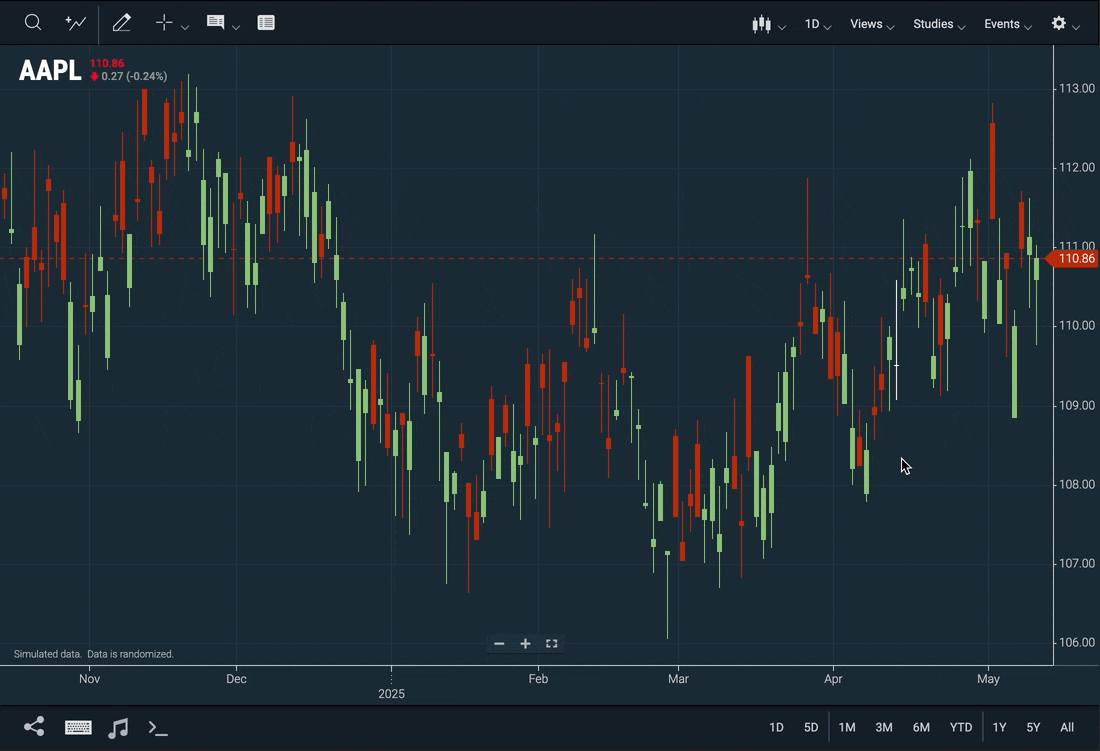Expand the crosshair options chevron

pos(185,27)
